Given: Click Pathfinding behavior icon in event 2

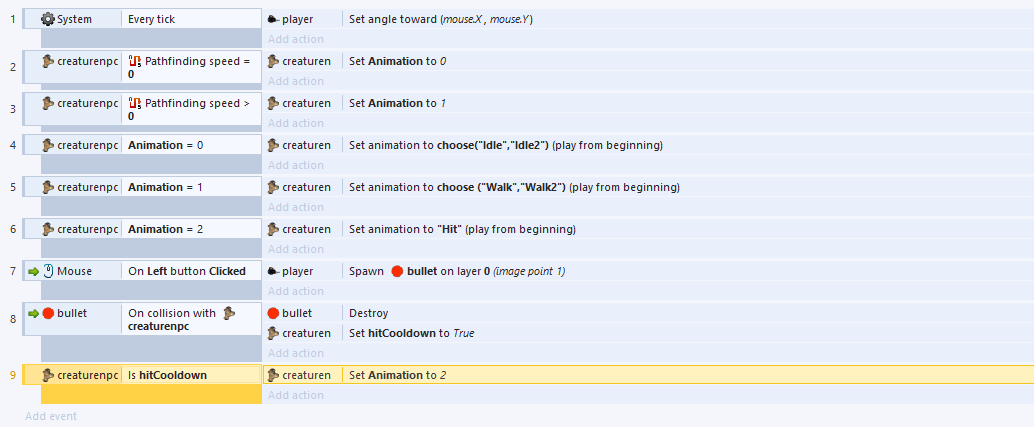Looking at the screenshot, I should click(x=135, y=61).
